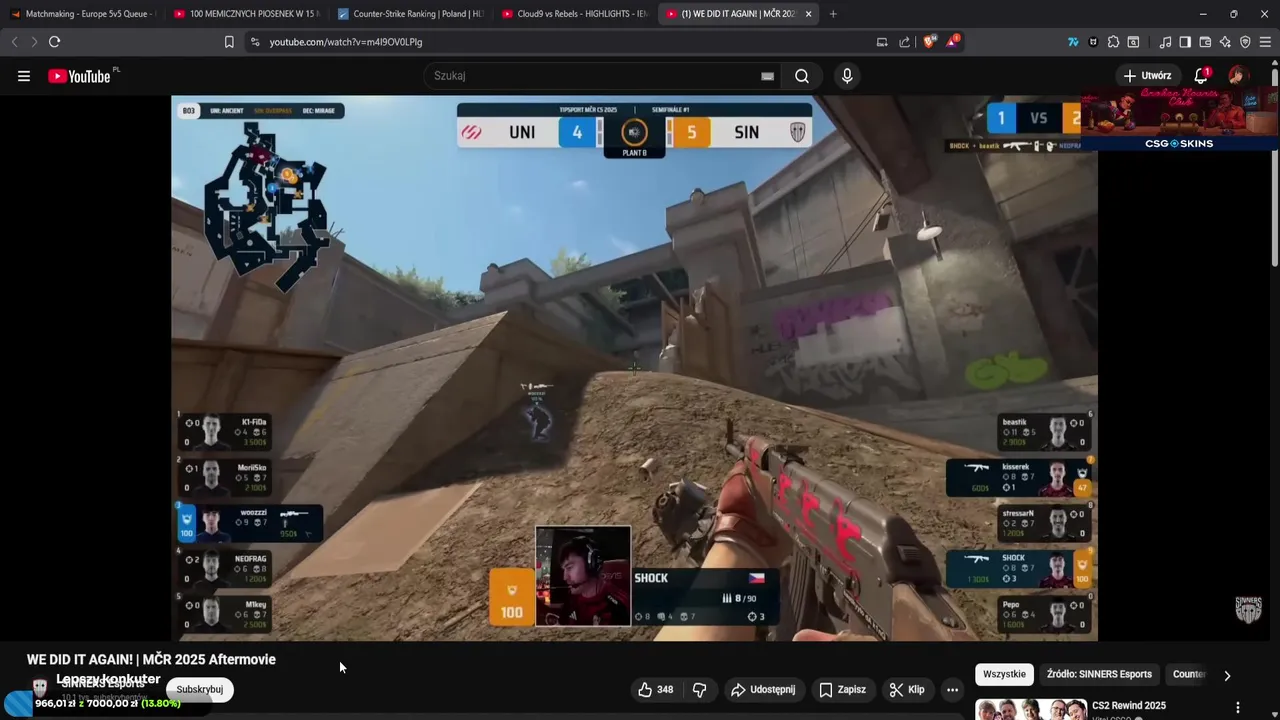Show more filter chips with right chevron
The height and width of the screenshot is (720, 1280).
[1227, 675]
